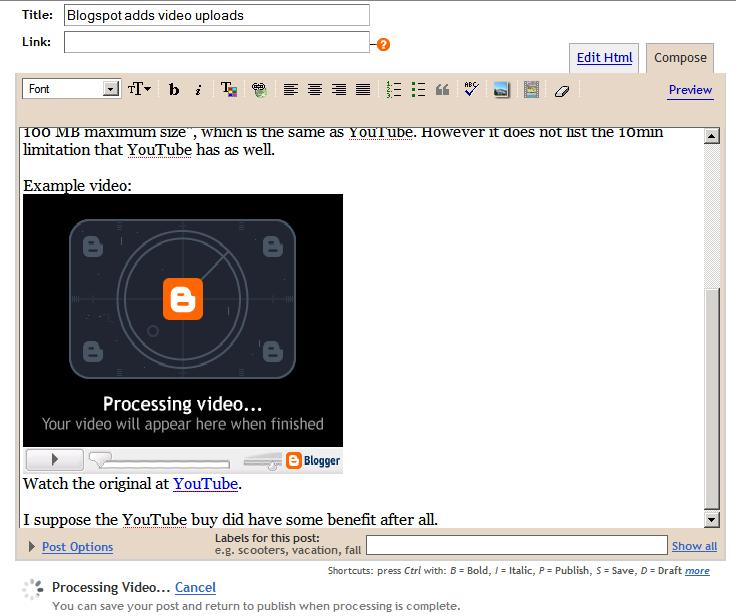736x616 pixels.
Task: Run the spell check tool
Action: pyautogui.click(x=471, y=88)
